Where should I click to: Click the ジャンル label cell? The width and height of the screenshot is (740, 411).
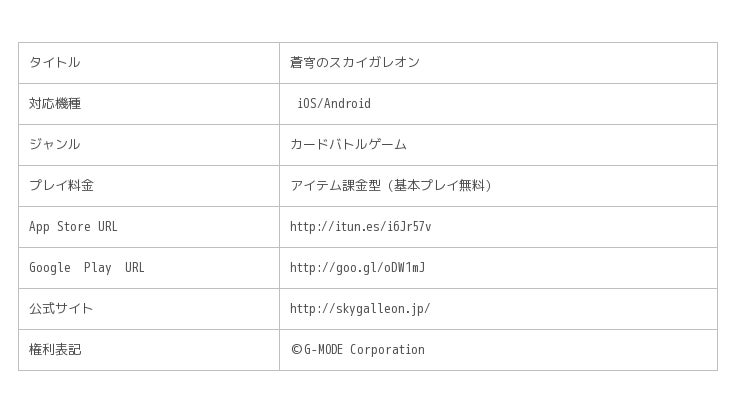click(54, 145)
